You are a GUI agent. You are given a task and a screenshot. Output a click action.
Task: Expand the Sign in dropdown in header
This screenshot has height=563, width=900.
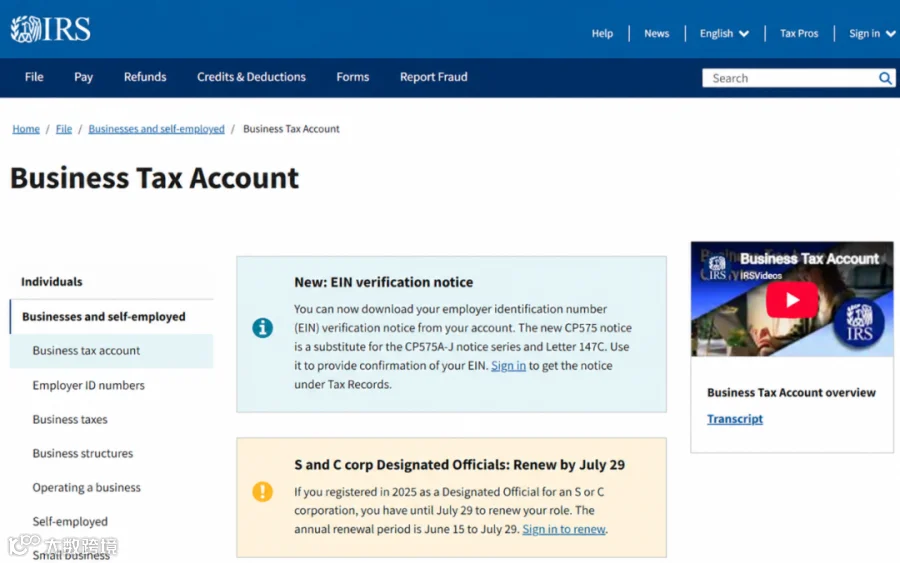click(x=871, y=33)
